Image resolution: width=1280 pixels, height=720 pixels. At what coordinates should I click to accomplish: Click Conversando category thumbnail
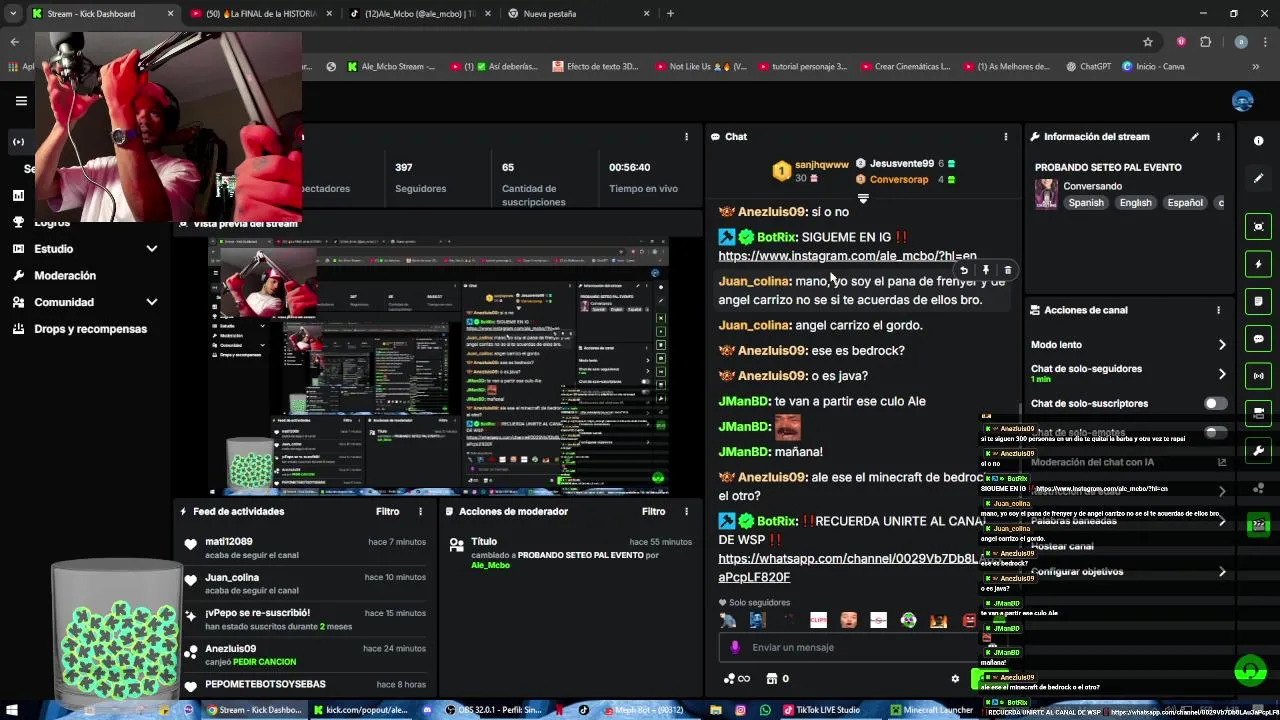coord(1046,194)
